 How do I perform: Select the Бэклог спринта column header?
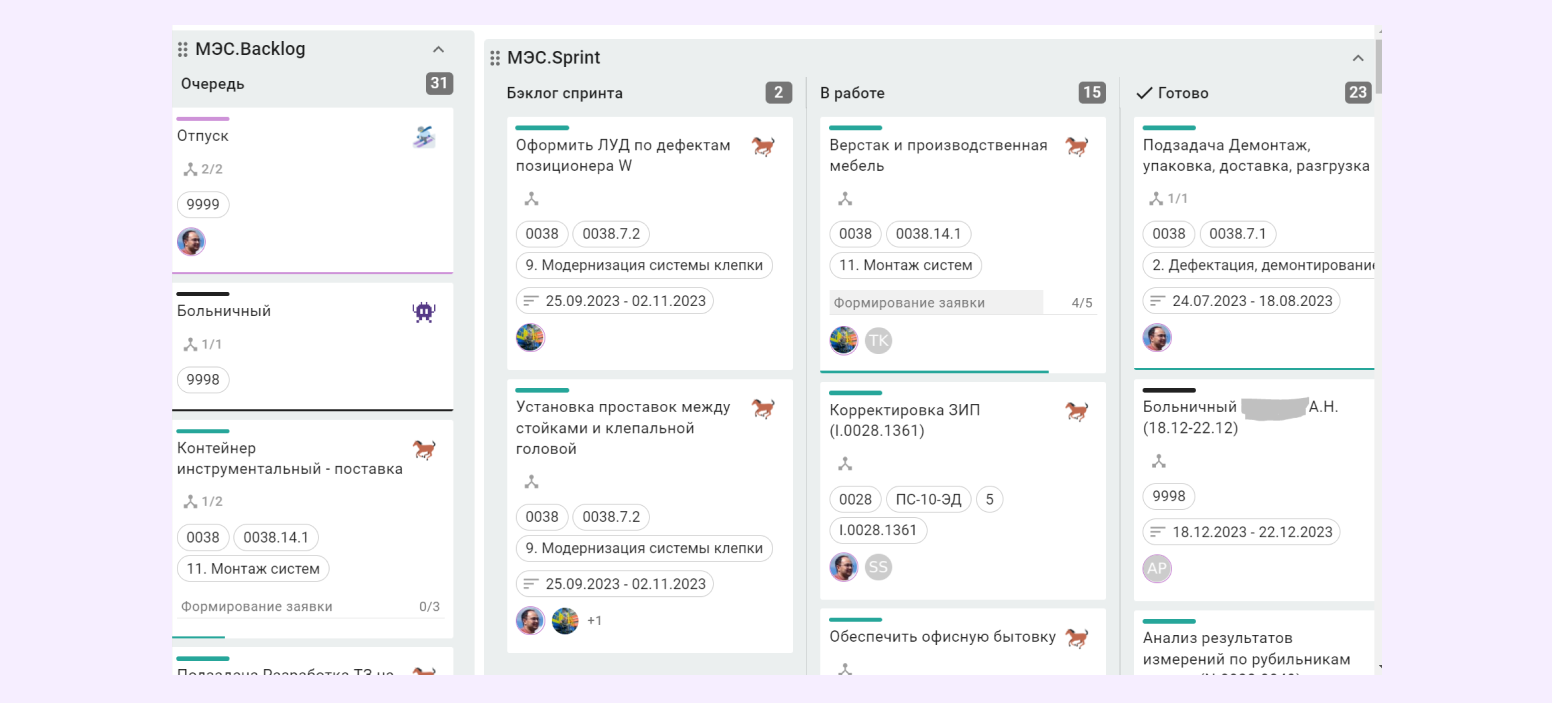click(565, 93)
